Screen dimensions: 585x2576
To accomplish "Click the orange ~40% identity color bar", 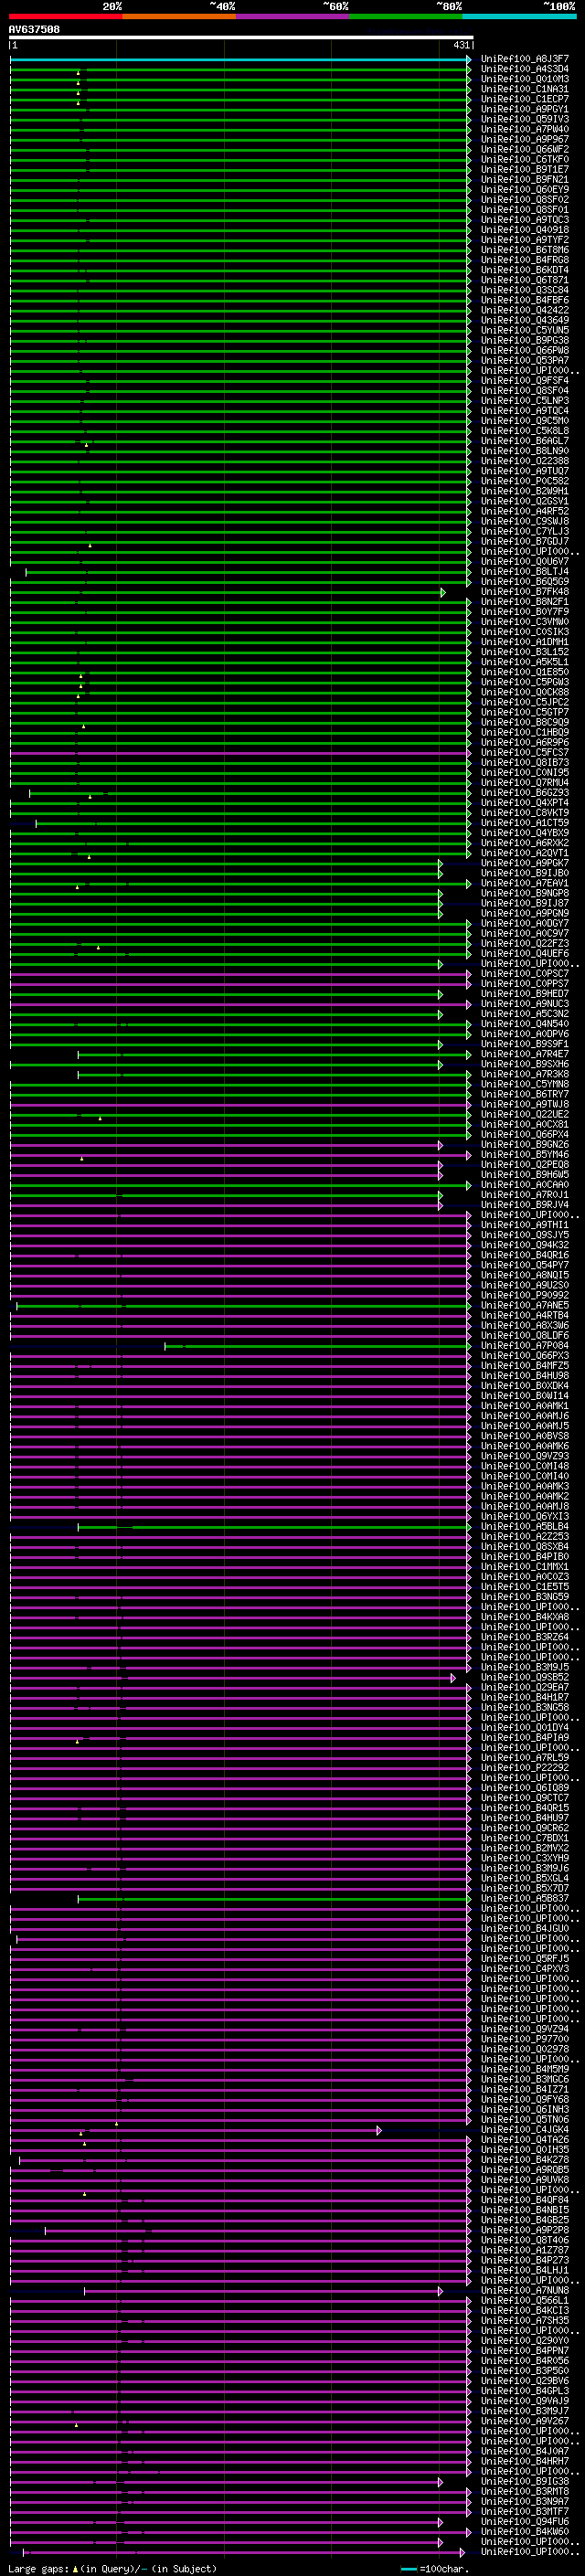I will coord(179,16).
